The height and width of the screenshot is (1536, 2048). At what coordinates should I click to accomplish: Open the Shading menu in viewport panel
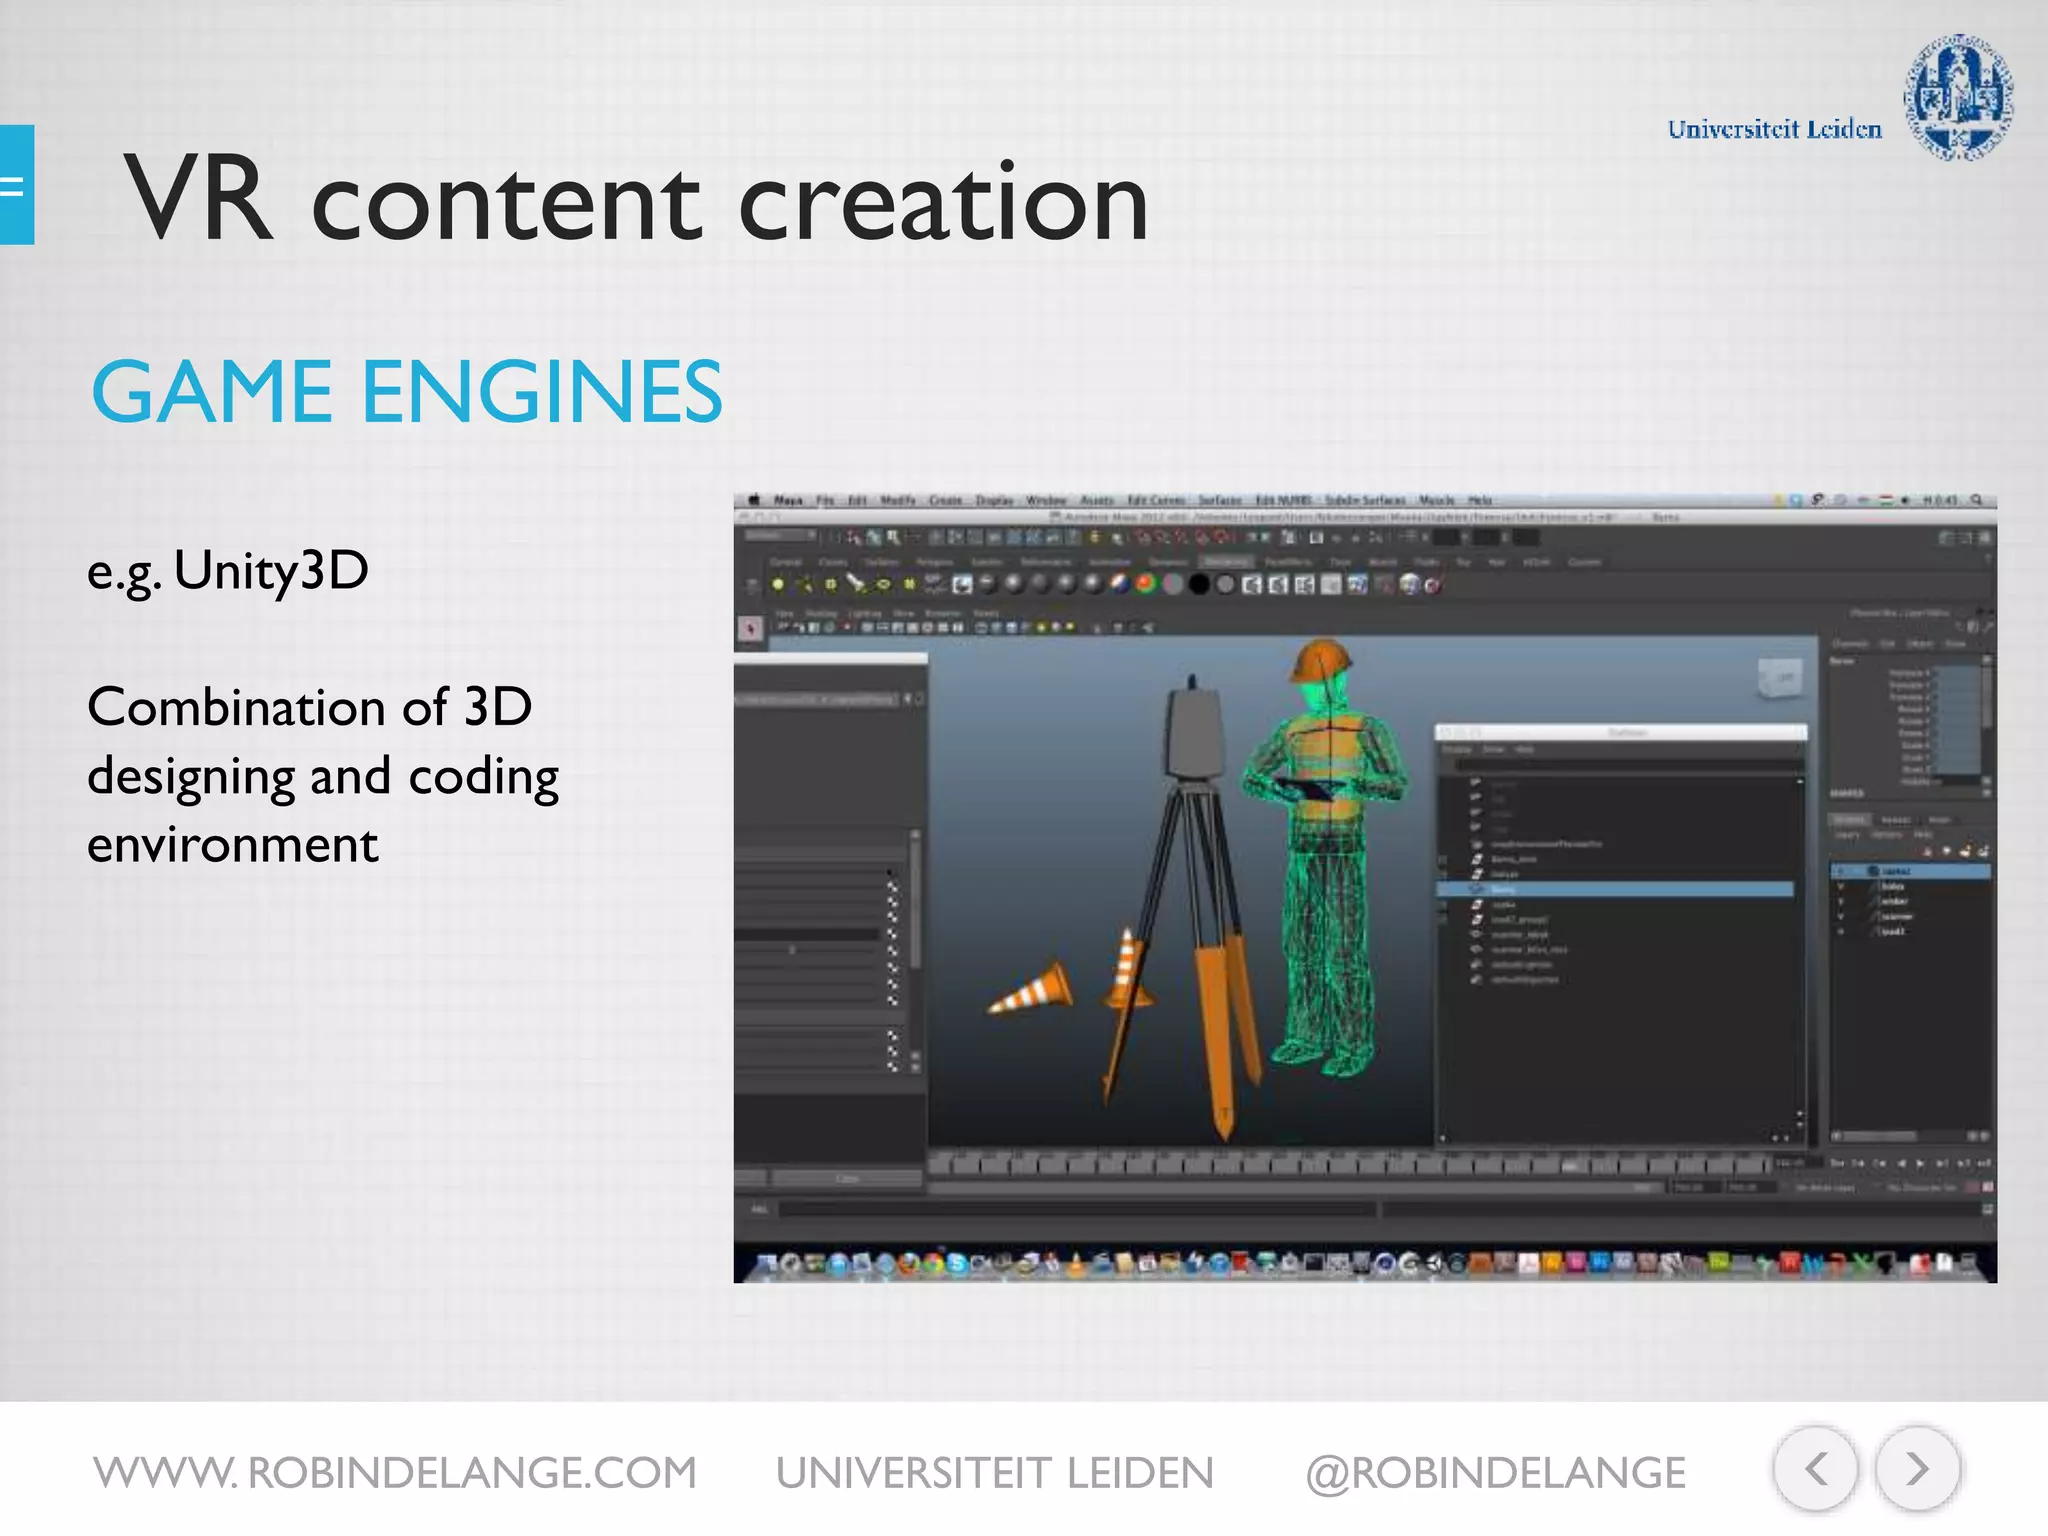point(821,613)
